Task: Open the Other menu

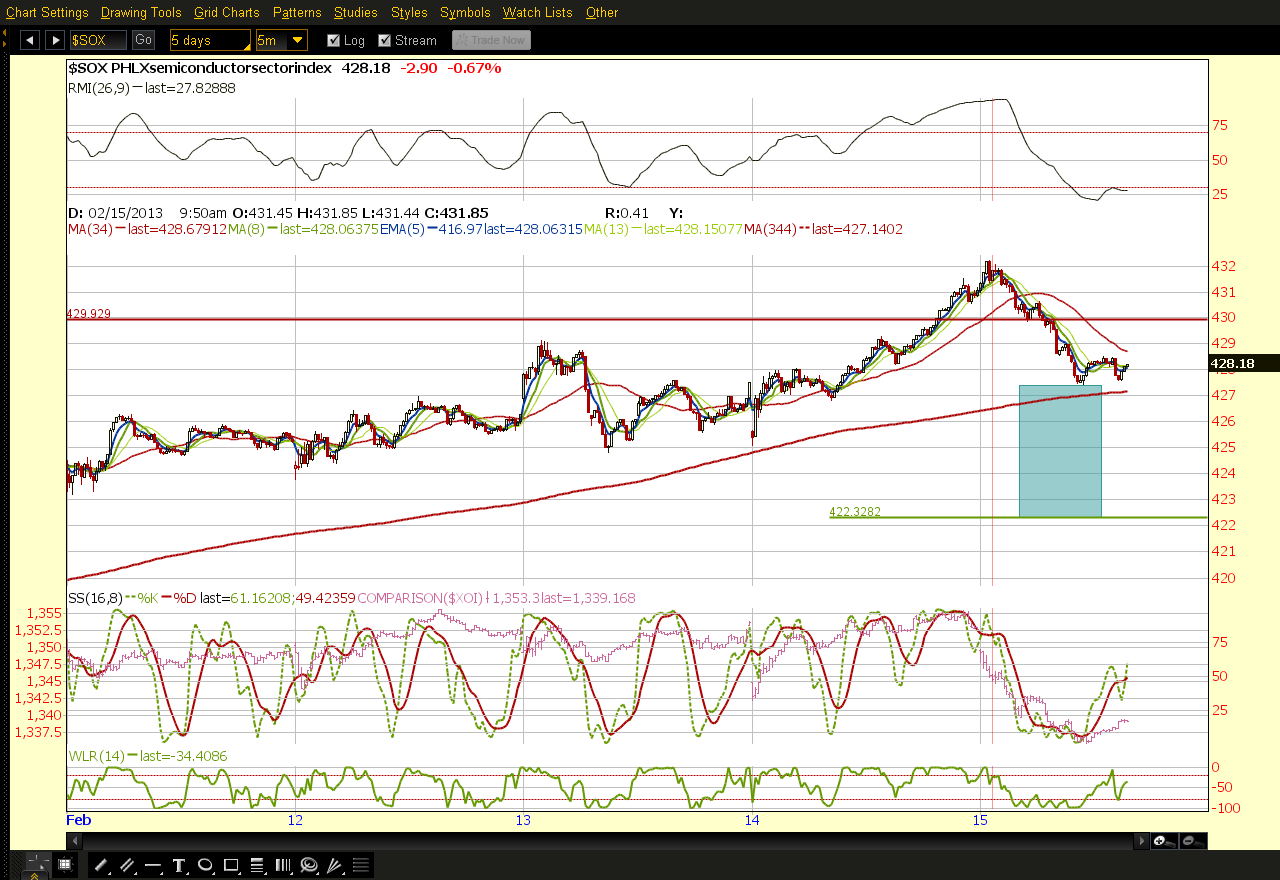Action: click(x=602, y=12)
